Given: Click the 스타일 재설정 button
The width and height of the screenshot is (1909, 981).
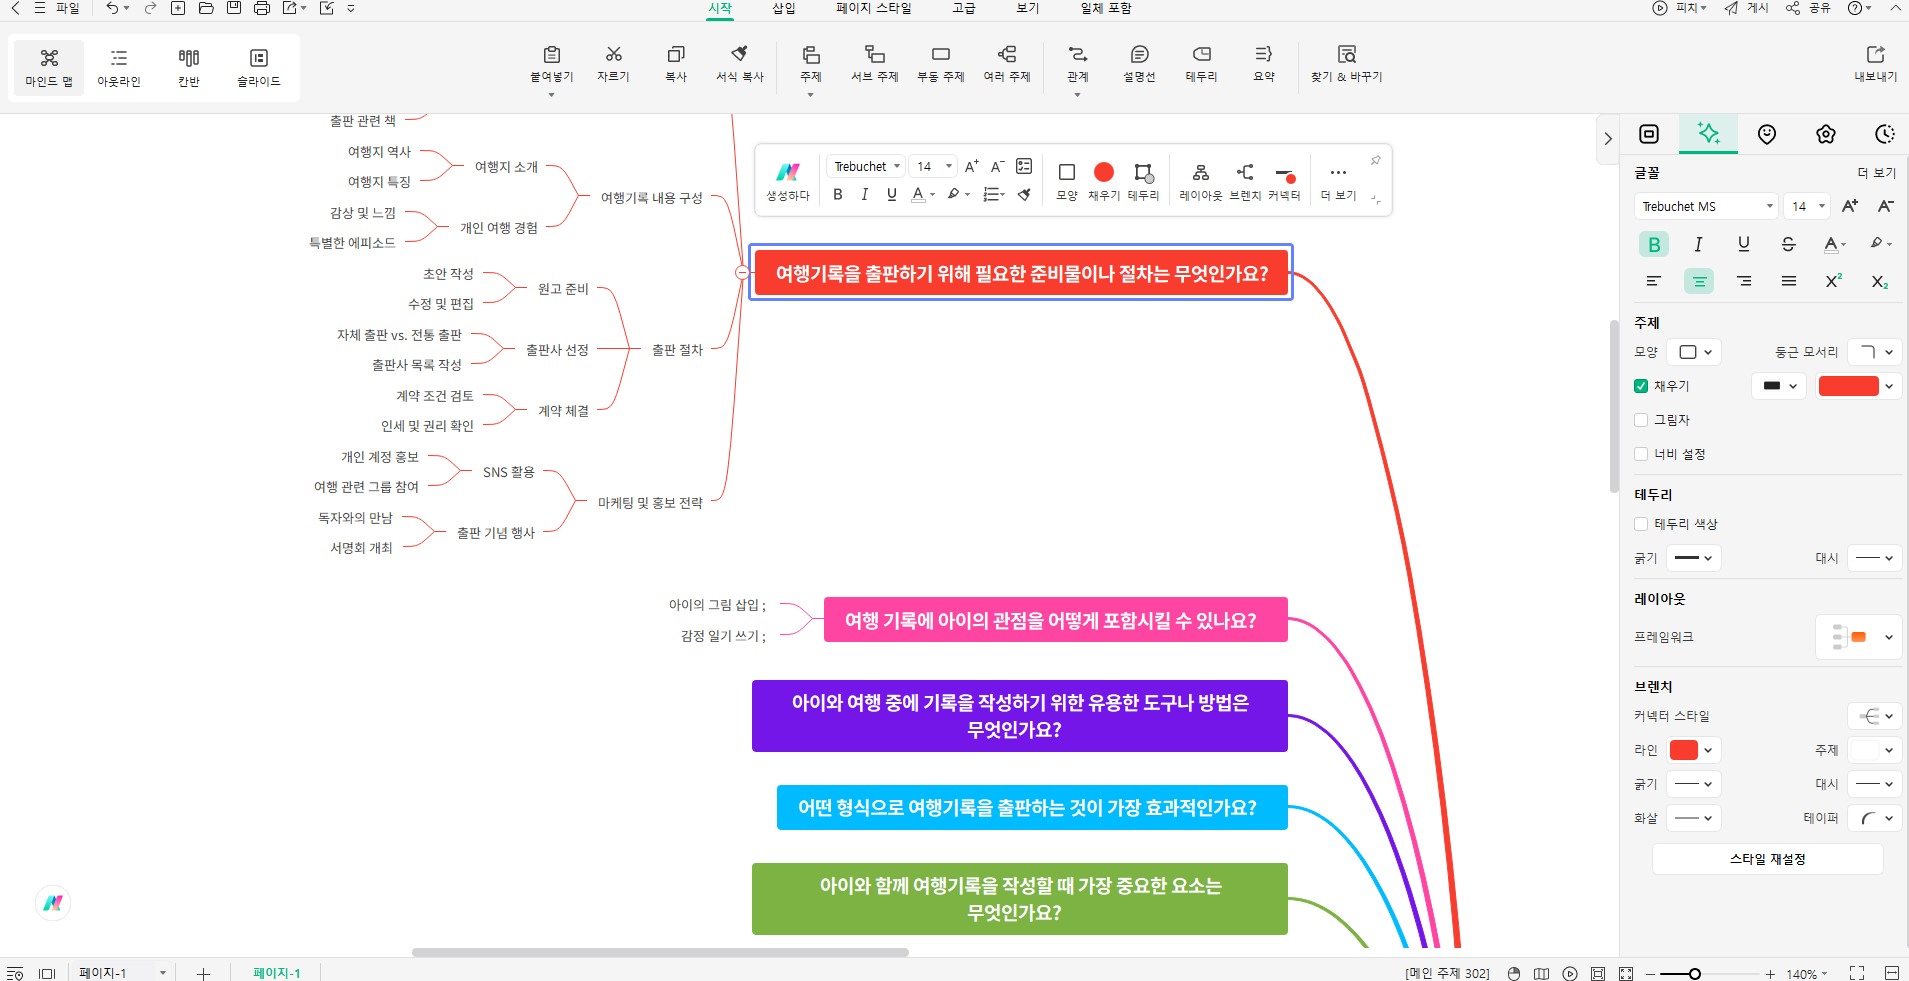Looking at the screenshot, I should [x=1767, y=859].
